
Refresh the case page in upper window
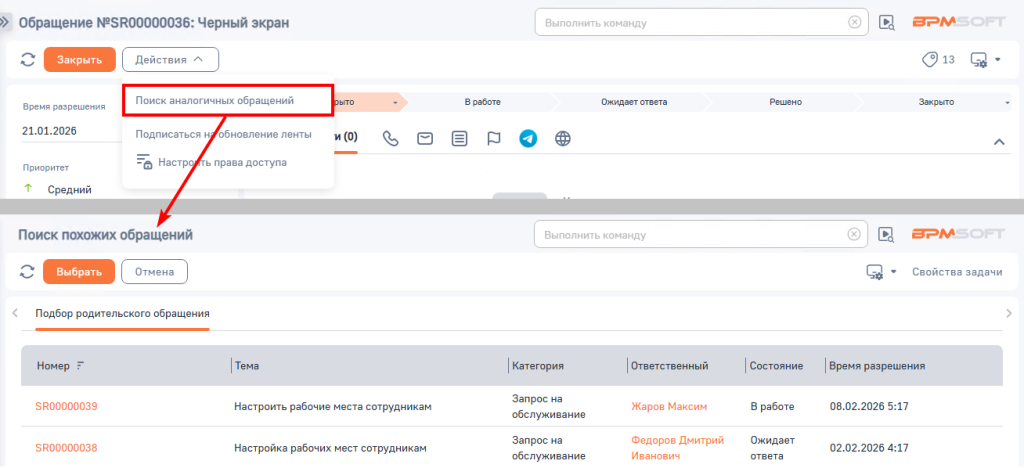[x=27, y=59]
